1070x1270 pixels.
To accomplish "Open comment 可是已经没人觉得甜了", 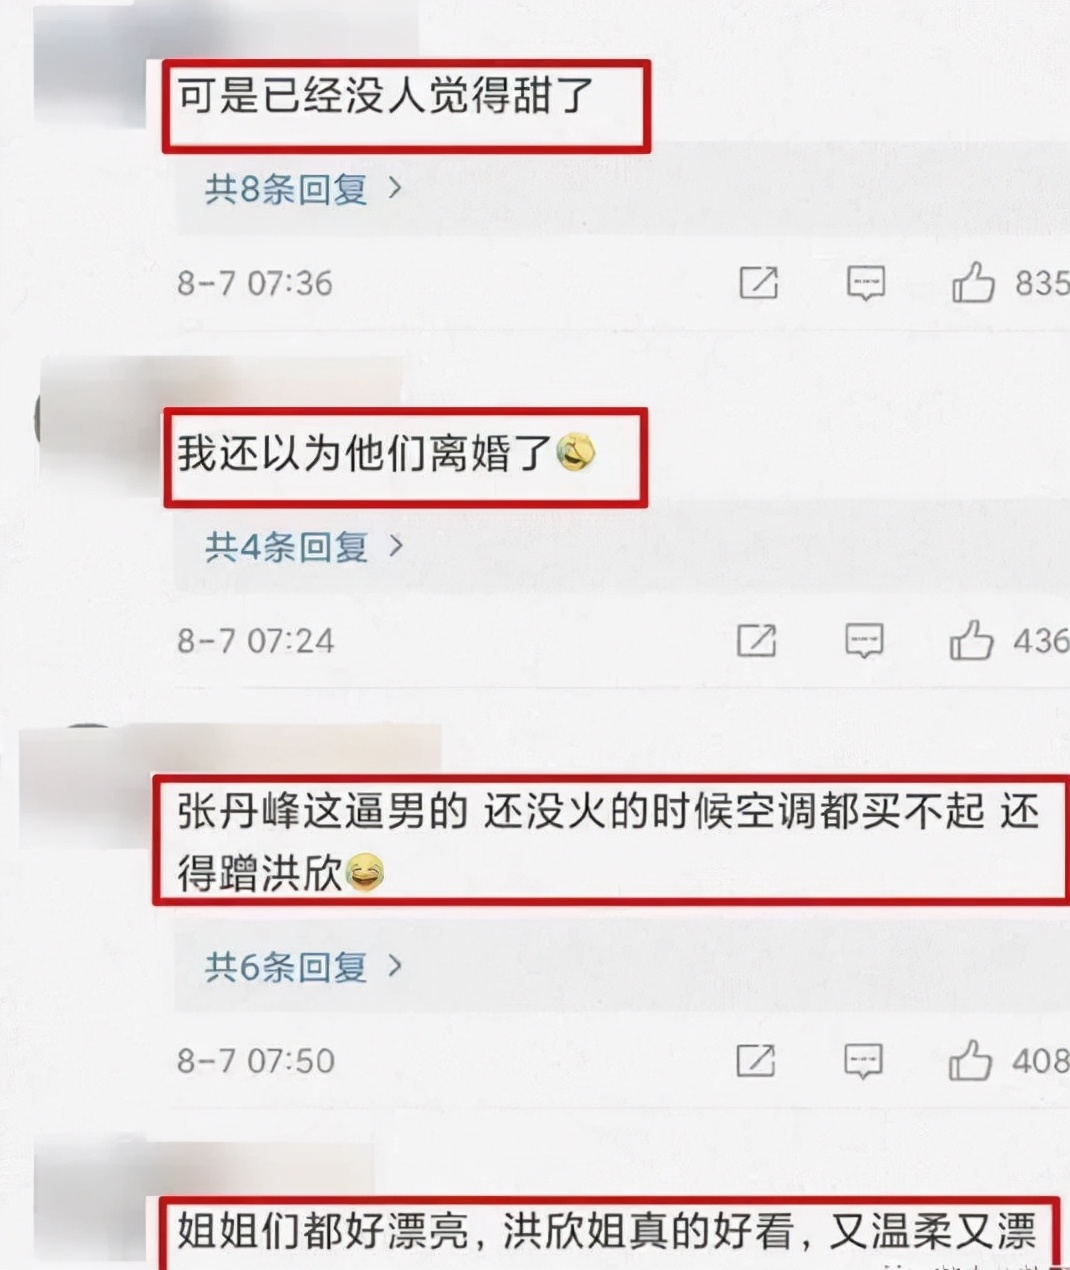I will click(386, 98).
